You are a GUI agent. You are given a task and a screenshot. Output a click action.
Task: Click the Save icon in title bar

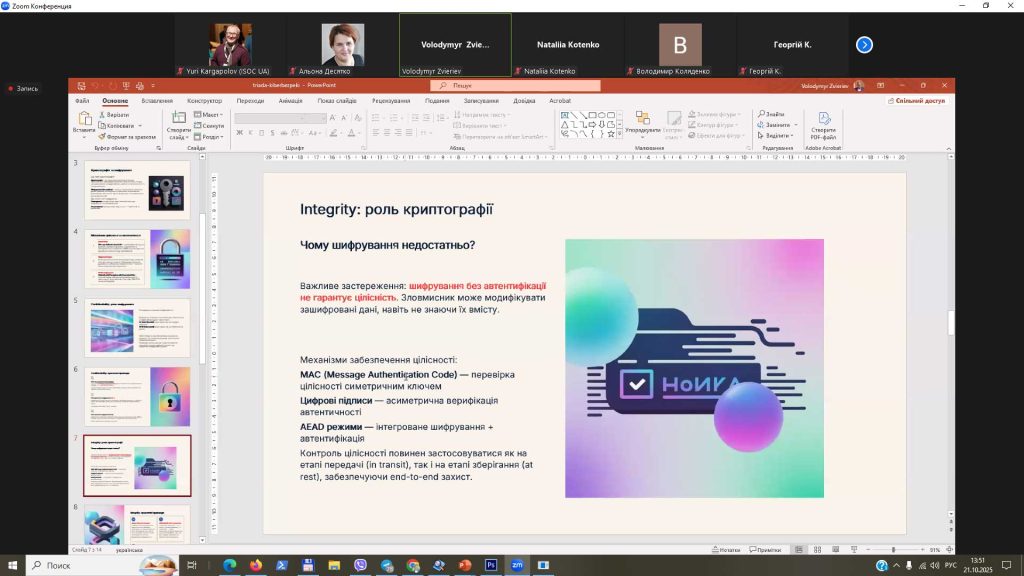pos(83,86)
